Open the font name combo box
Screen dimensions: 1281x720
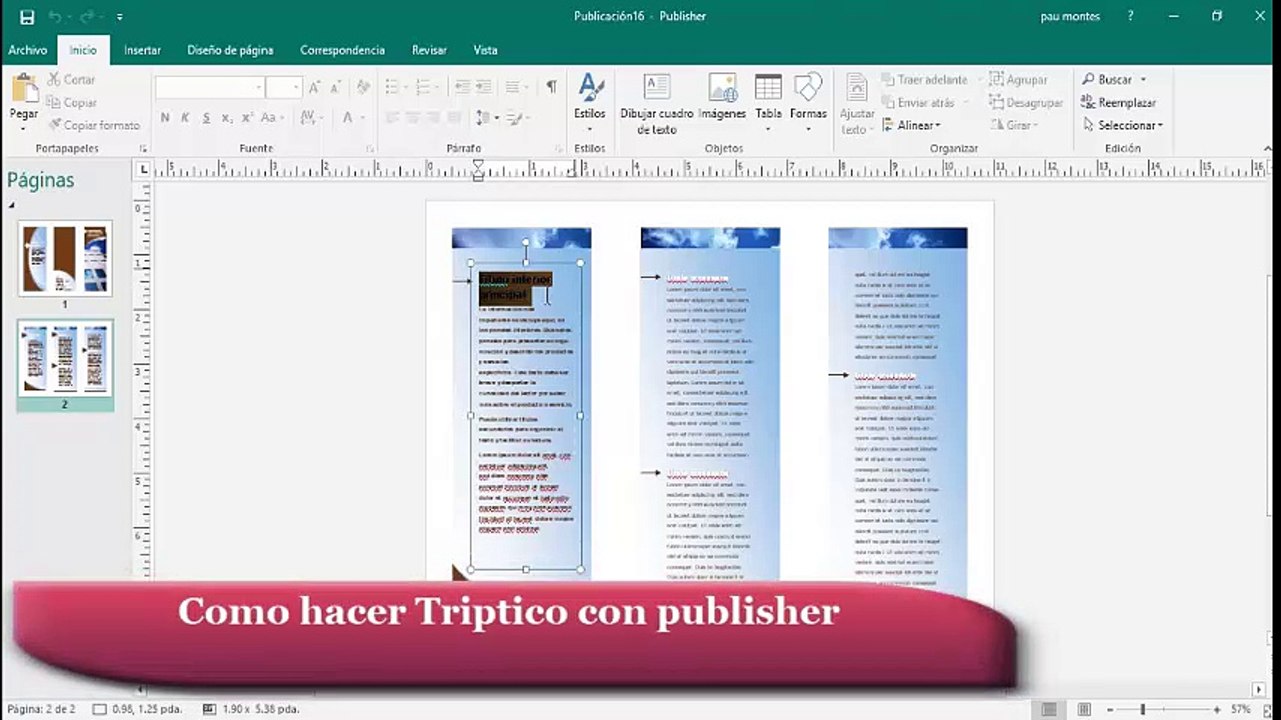[210, 88]
